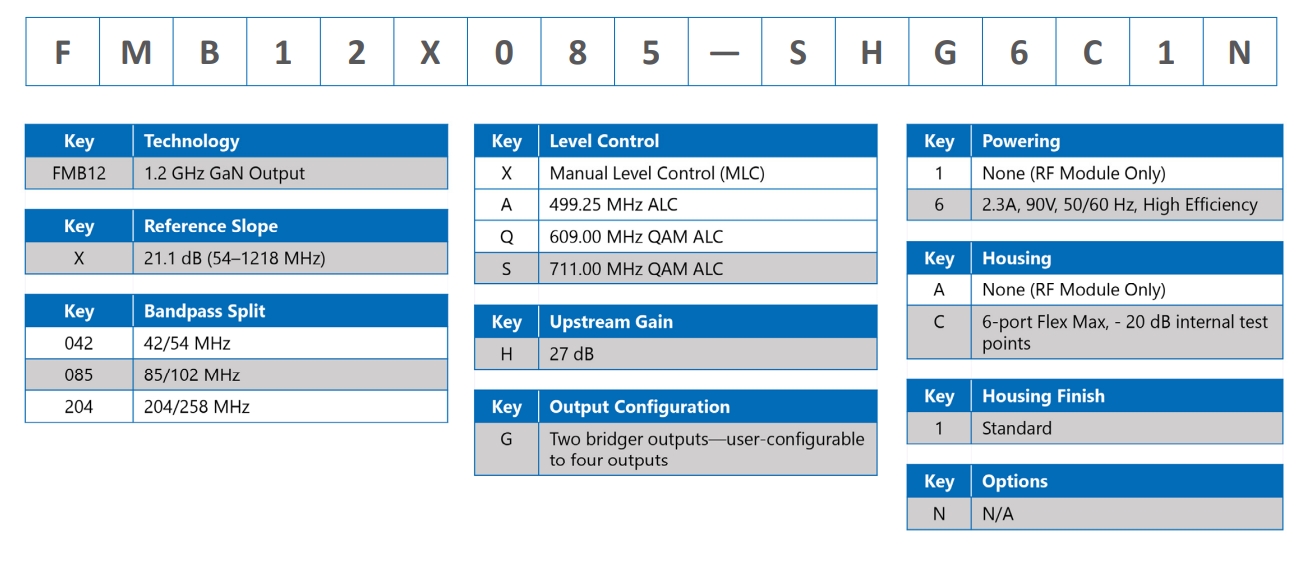Click the '204/258 MHz' cell

(290, 407)
